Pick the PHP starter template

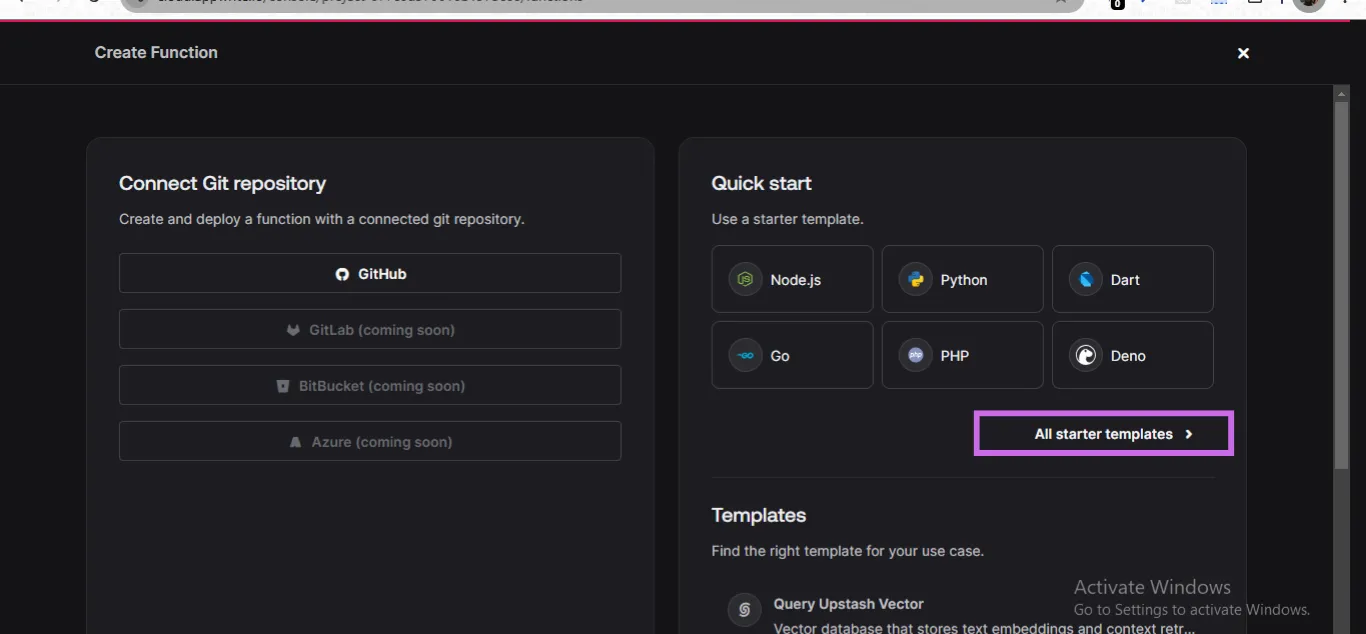pos(962,355)
